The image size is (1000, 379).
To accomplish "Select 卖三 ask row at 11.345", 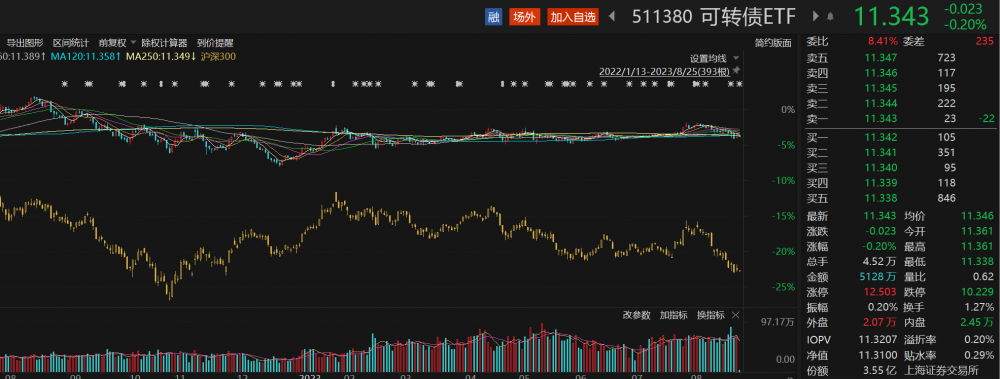I will coord(900,88).
